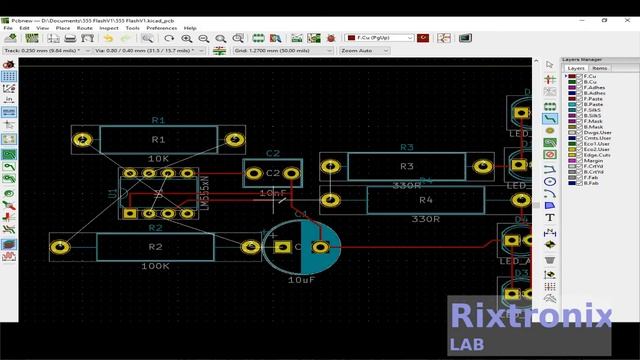Toggle visibility checkbox for the B.Cu layer
The height and width of the screenshot is (360, 640).
[x=579, y=82]
